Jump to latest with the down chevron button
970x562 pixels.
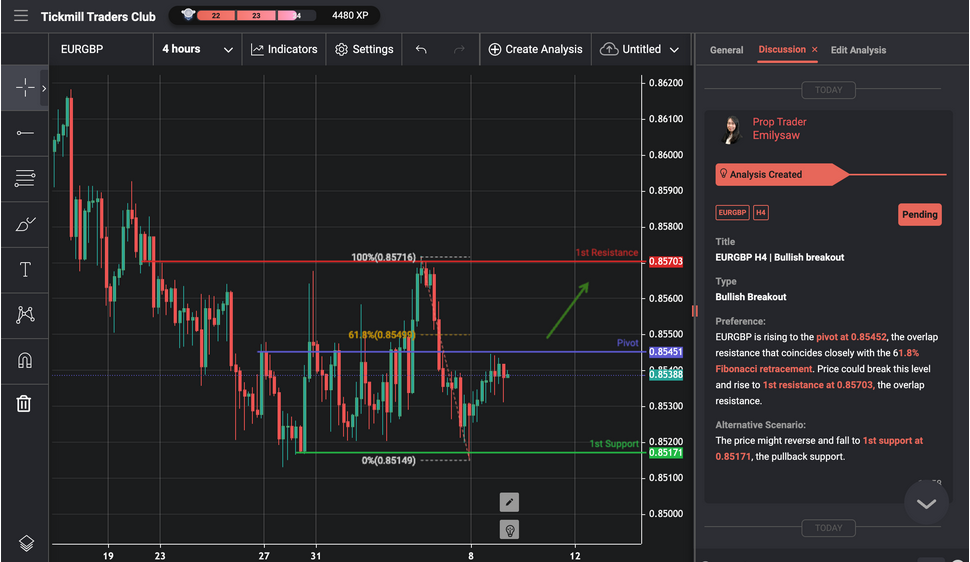tap(926, 503)
